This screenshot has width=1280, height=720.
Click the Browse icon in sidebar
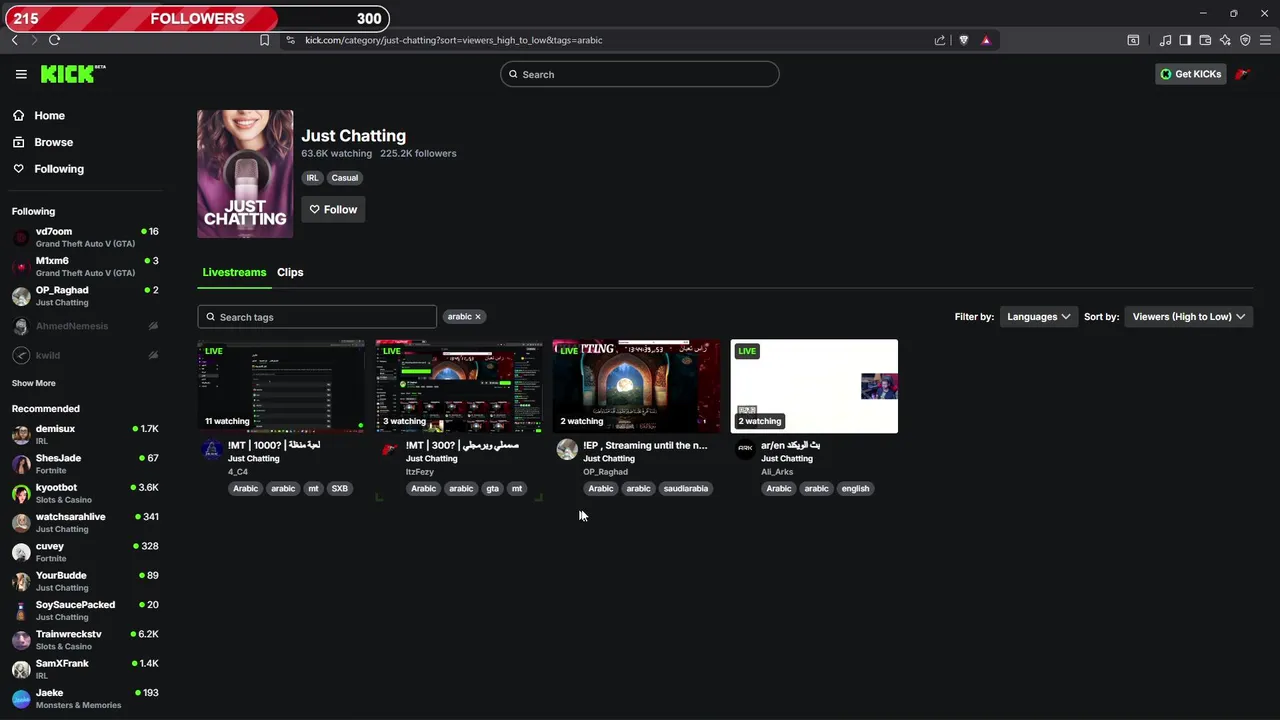point(19,142)
